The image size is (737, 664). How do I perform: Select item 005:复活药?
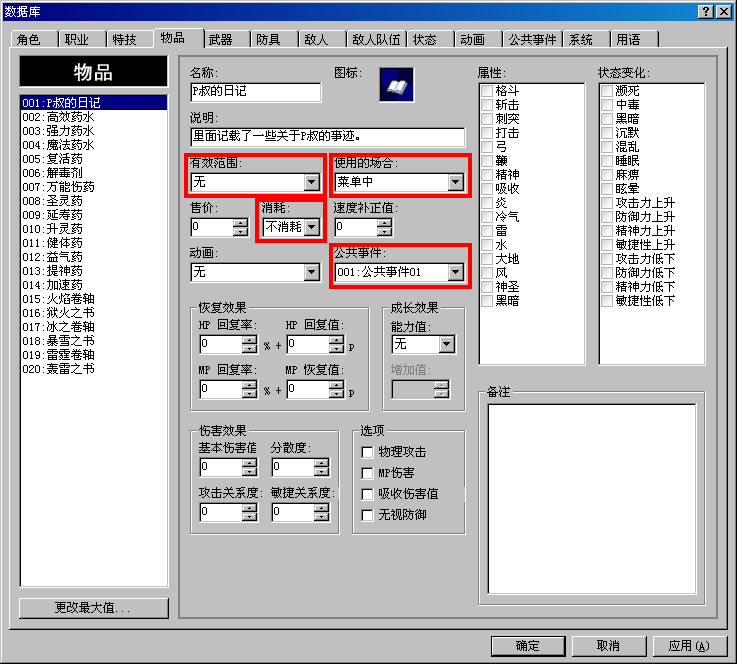click(x=94, y=159)
